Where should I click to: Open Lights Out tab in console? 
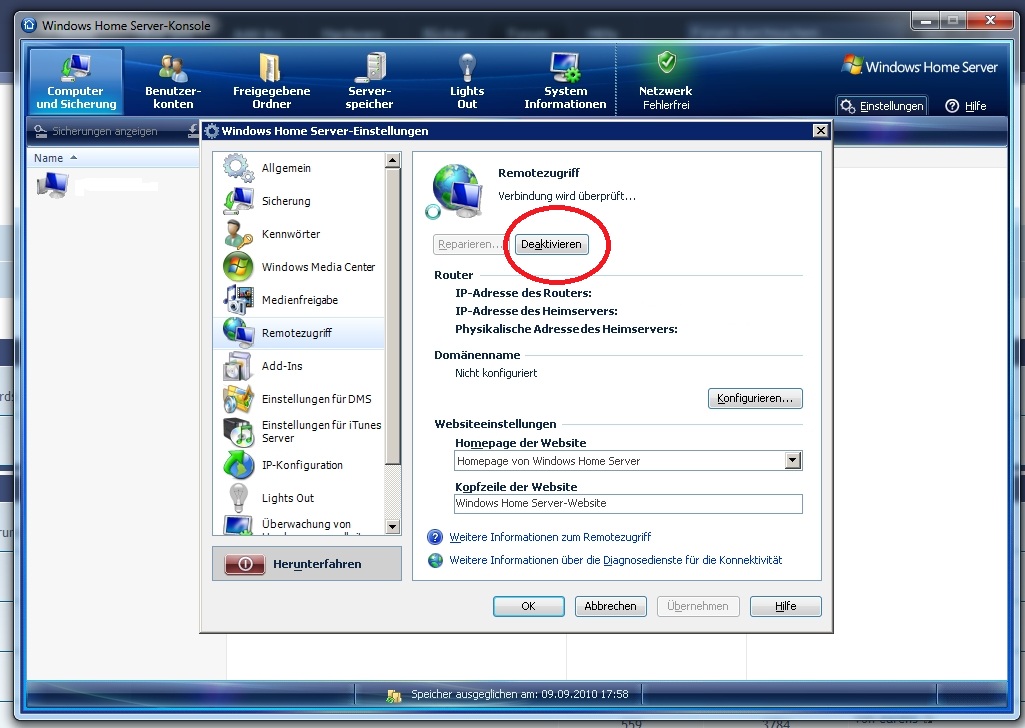(467, 81)
